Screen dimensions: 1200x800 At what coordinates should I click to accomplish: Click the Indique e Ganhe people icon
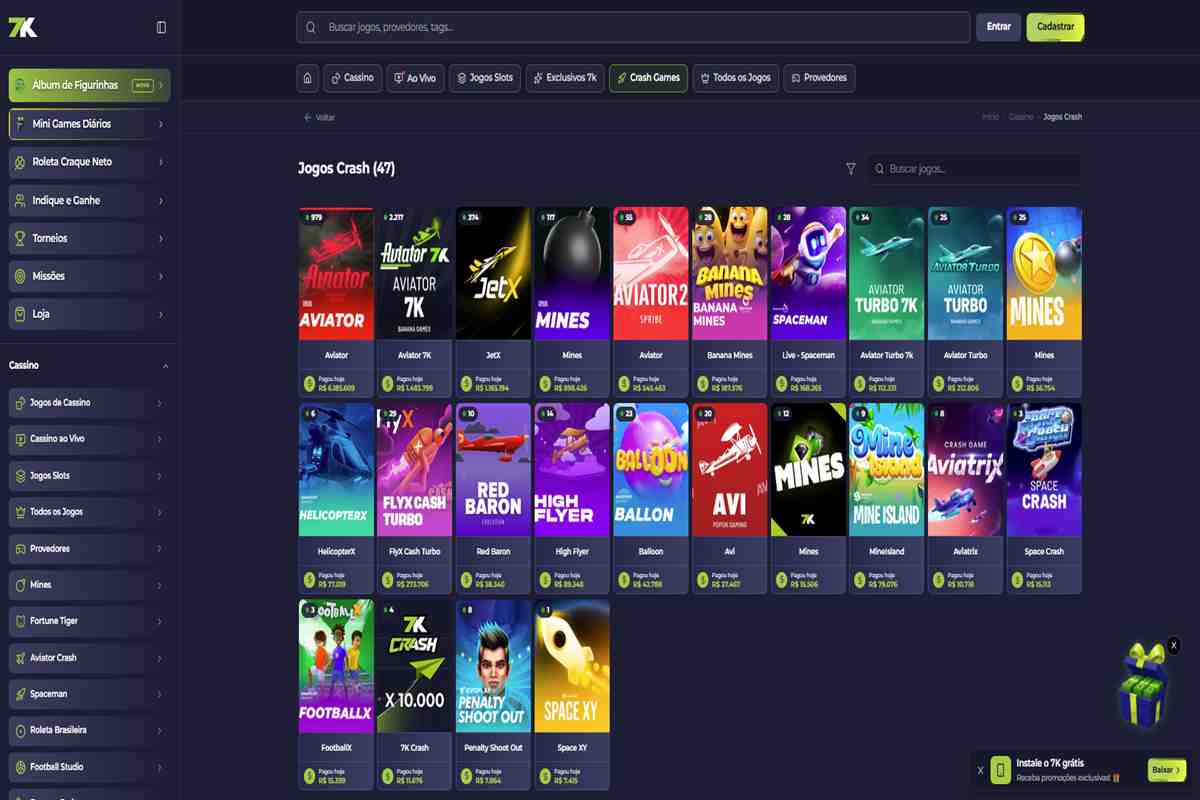[20, 200]
